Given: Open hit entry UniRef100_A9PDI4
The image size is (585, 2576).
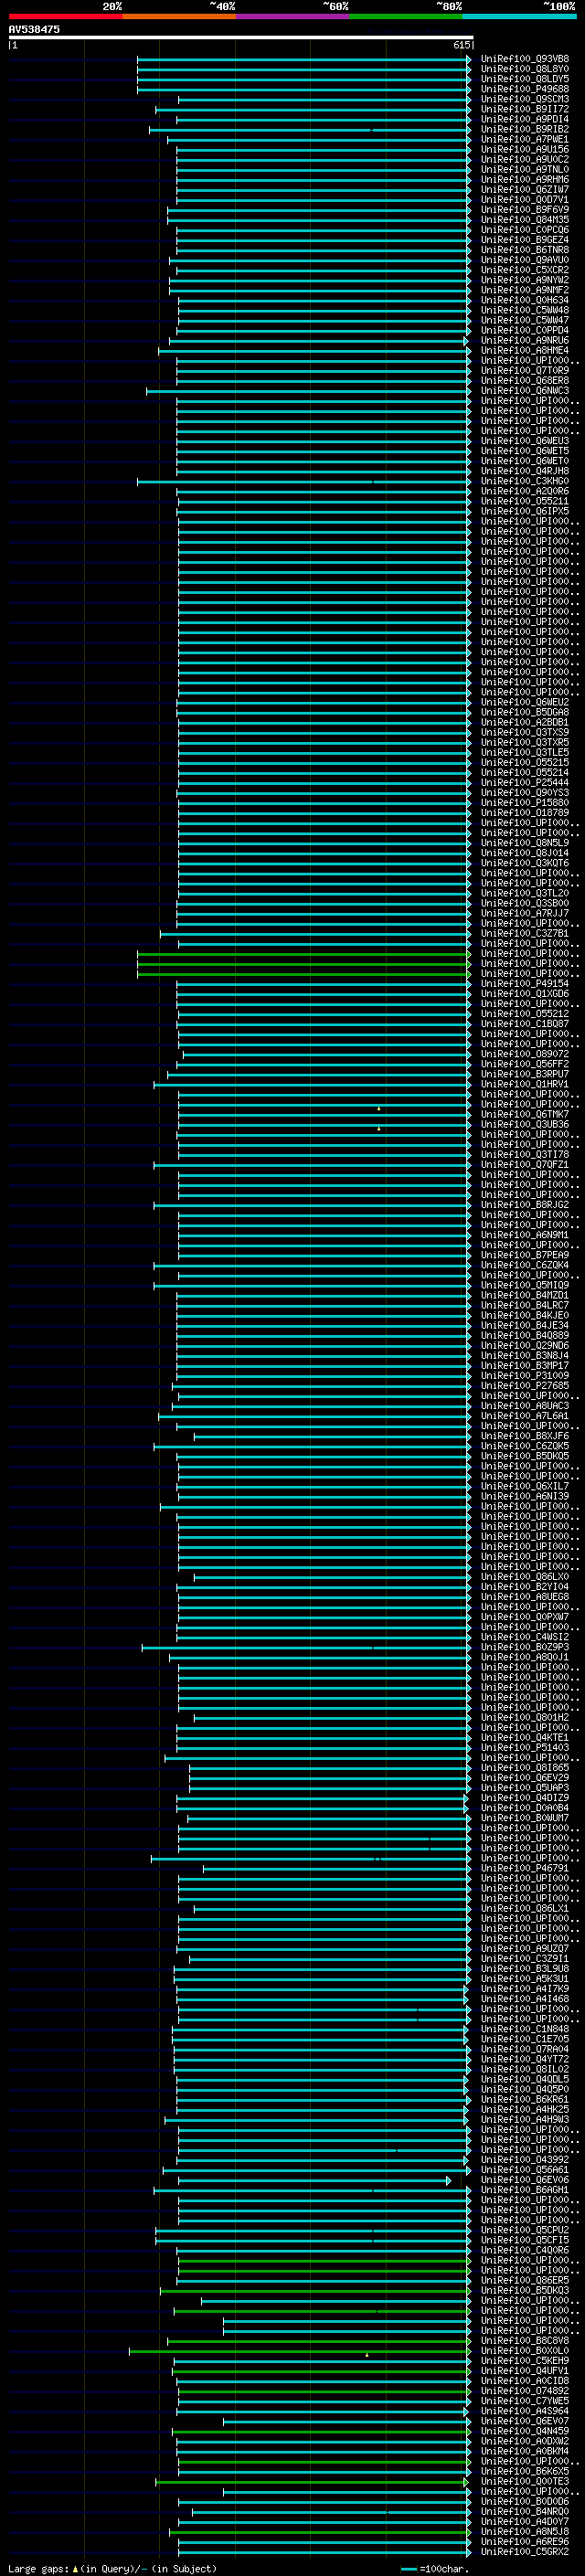Looking at the screenshot, I should pos(525,119).
